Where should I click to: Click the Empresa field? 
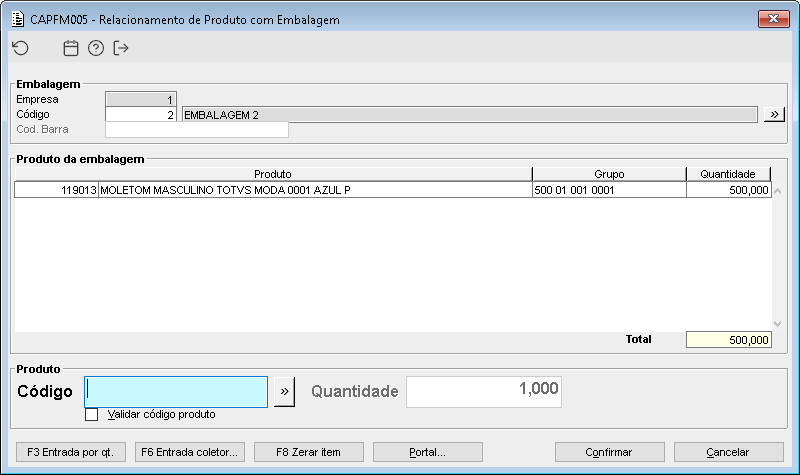[x=141, y=99]
